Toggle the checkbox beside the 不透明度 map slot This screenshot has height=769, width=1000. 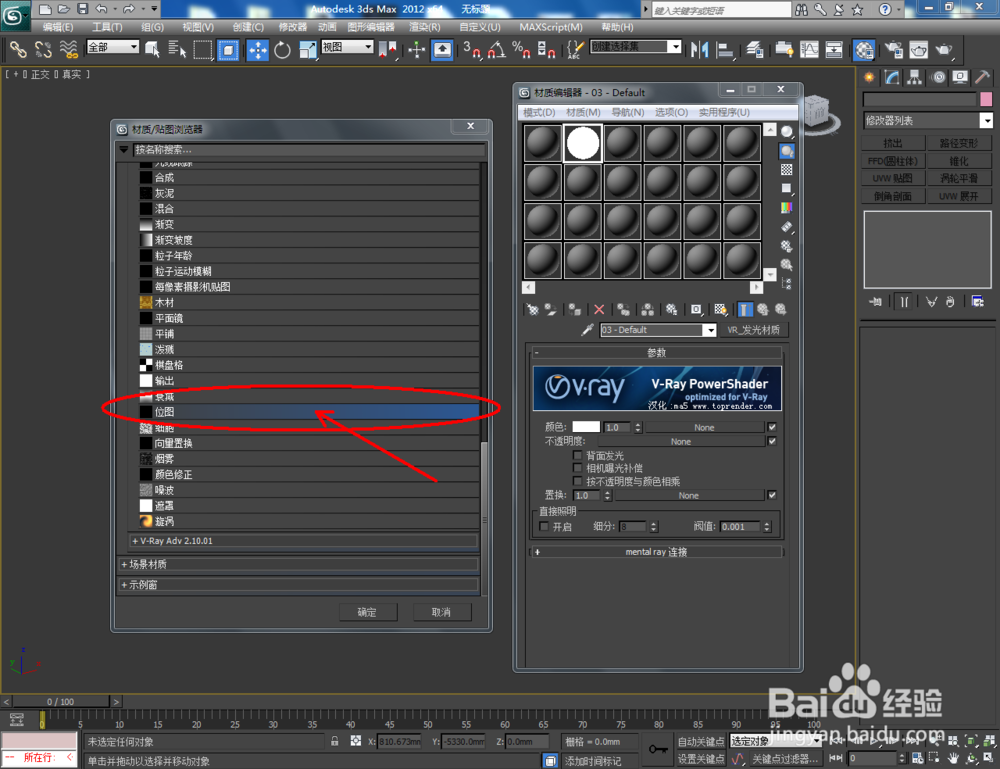(772, 441)
